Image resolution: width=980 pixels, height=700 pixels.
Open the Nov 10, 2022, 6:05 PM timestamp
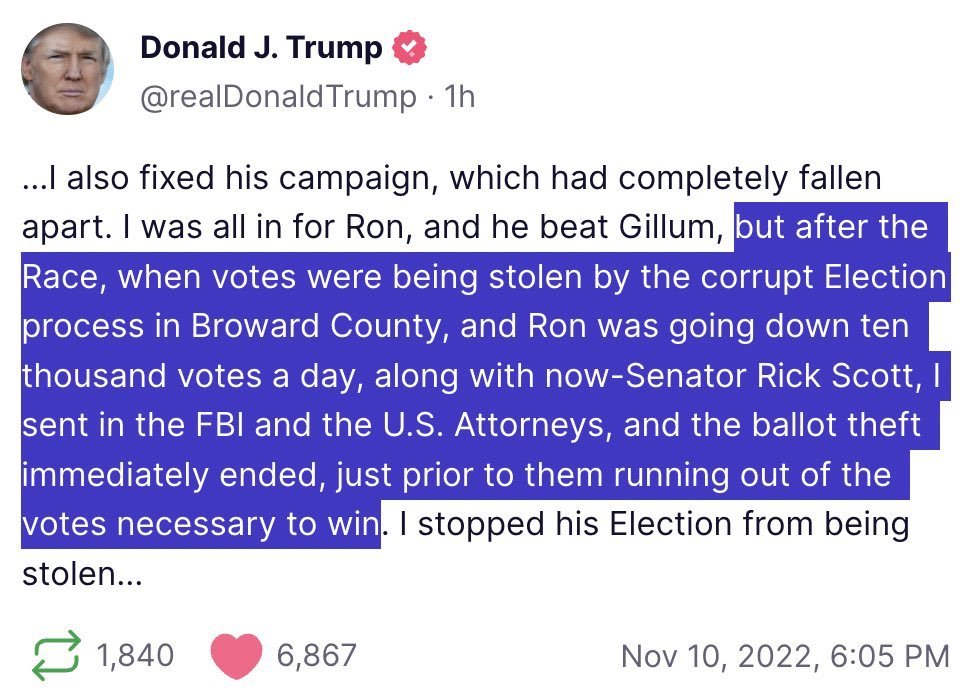click(786, 656)
